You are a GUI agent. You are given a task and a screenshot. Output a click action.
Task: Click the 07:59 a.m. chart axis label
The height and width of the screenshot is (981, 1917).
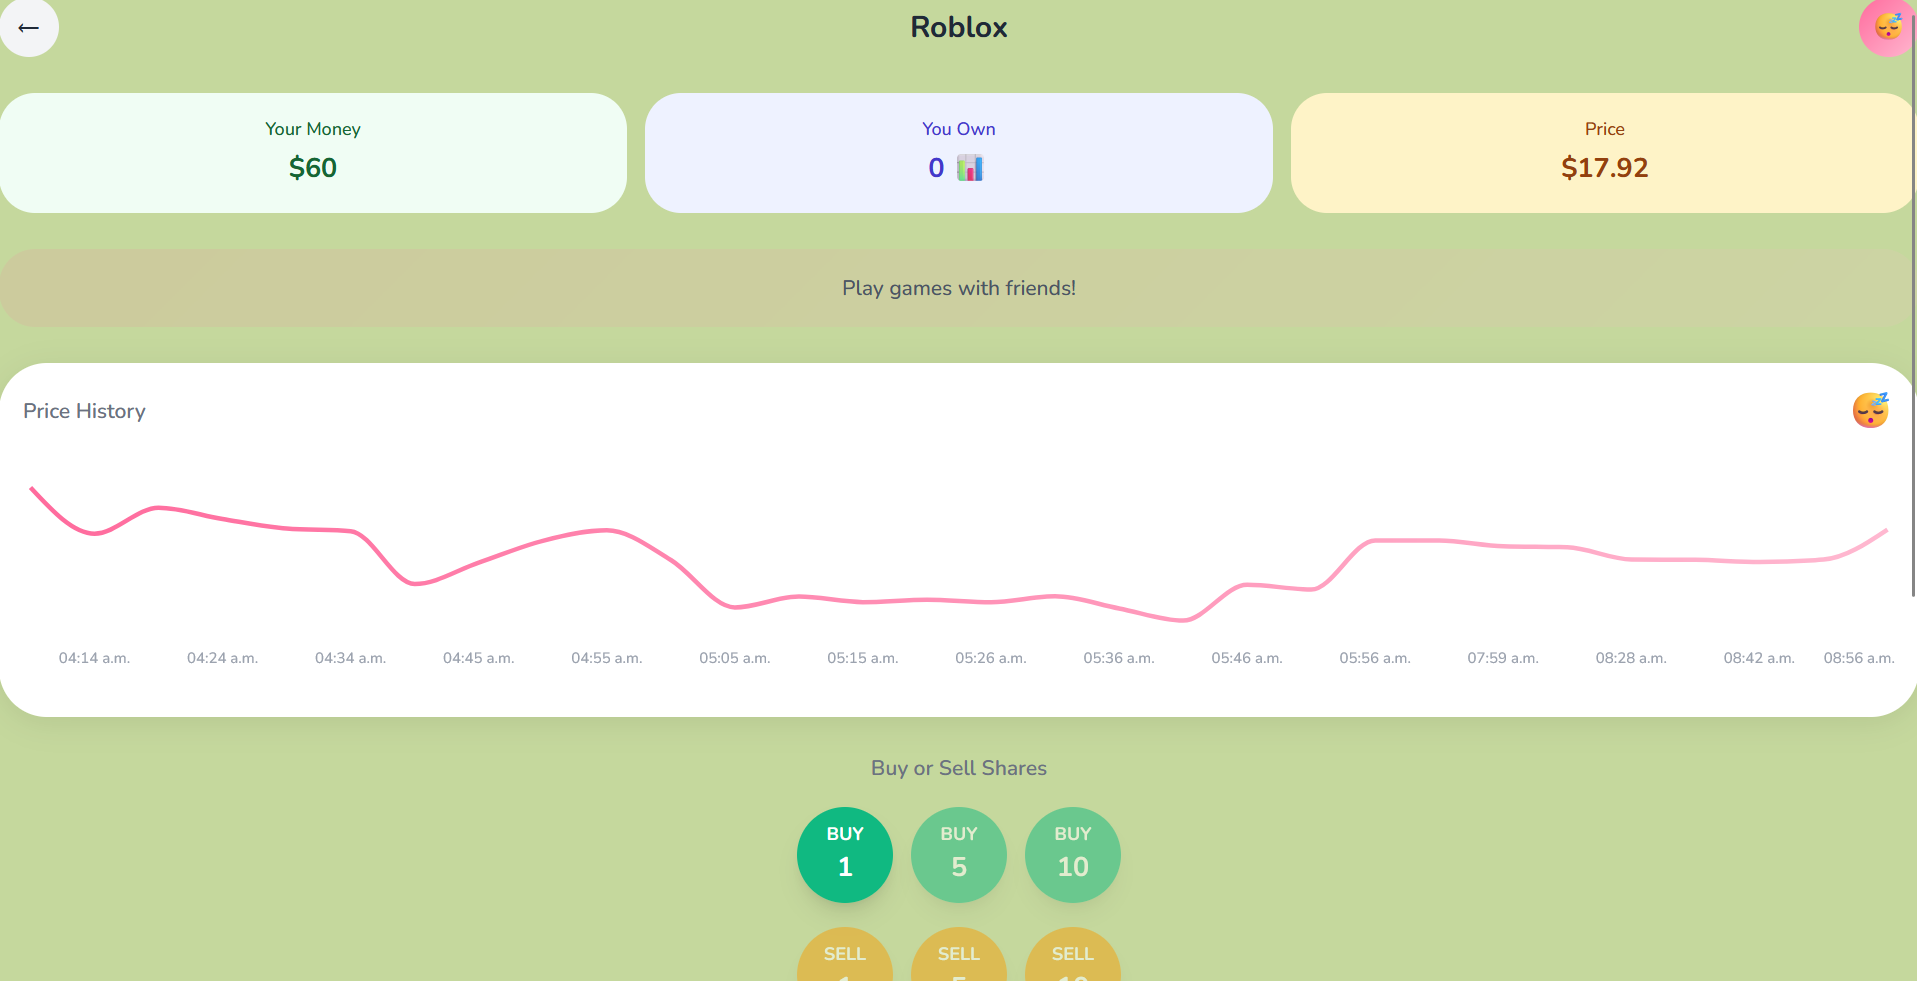[x=1502, y=658]
